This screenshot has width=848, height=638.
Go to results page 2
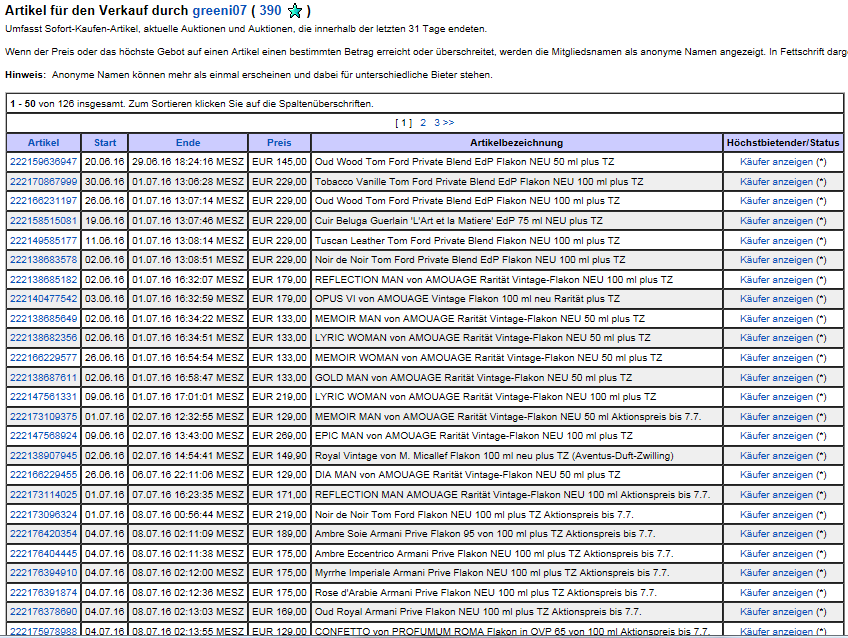(423, 123)
